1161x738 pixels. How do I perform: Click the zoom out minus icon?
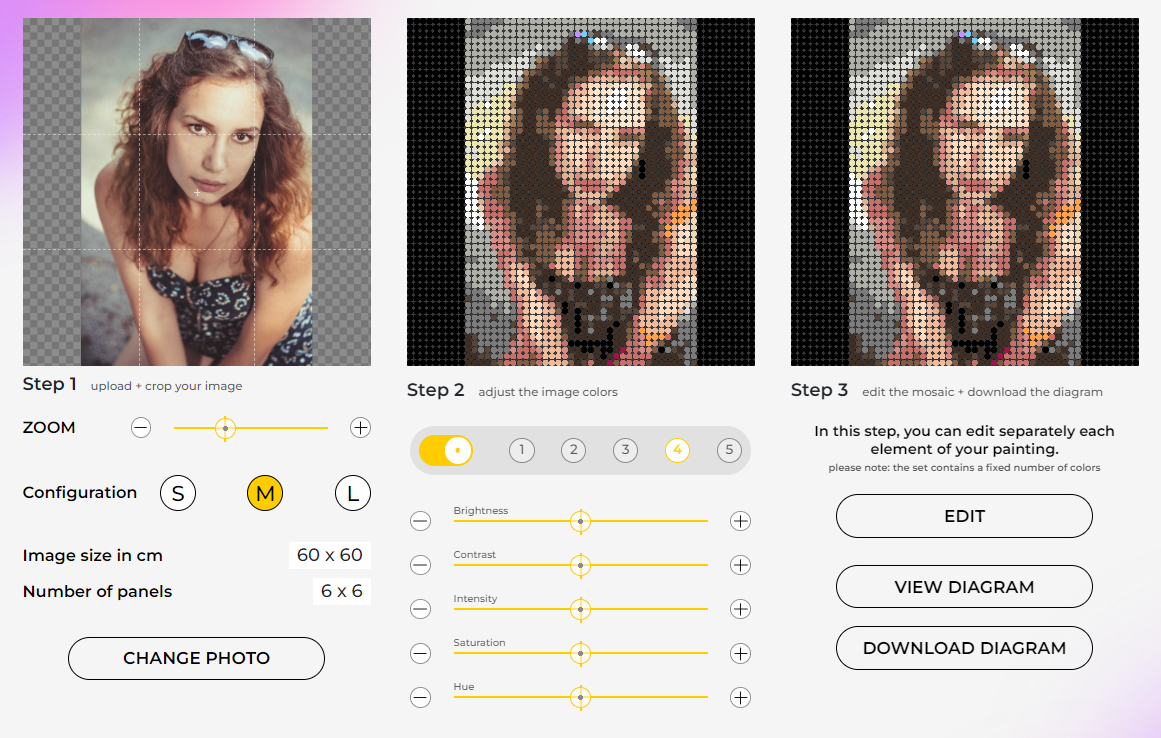click(x=141, y=428)
